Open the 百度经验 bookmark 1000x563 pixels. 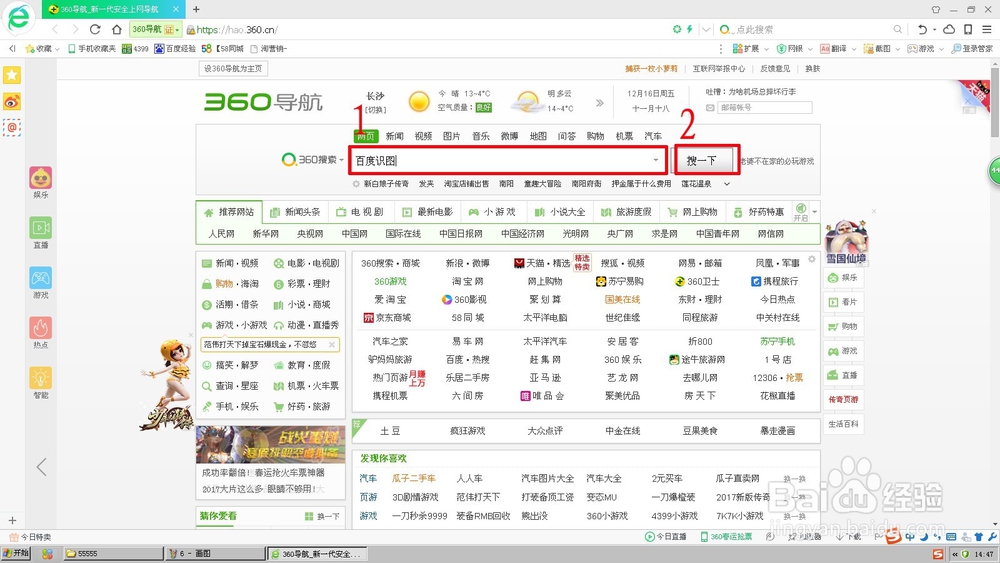point(175,48)
